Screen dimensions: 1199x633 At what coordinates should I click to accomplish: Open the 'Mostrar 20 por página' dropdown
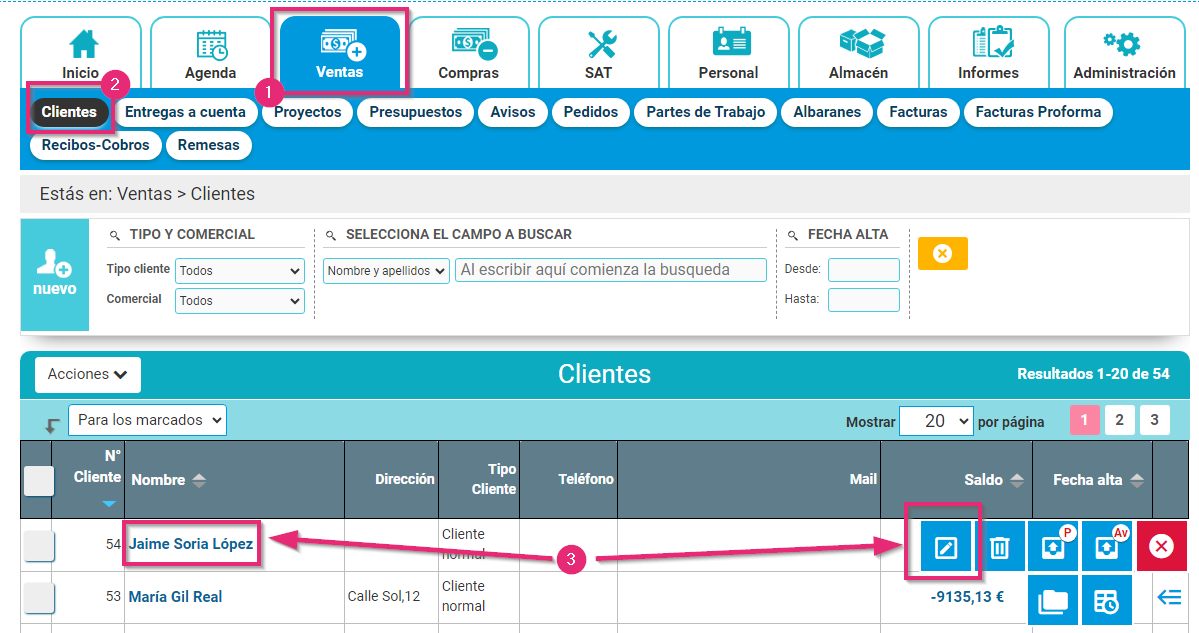[936, 420]
